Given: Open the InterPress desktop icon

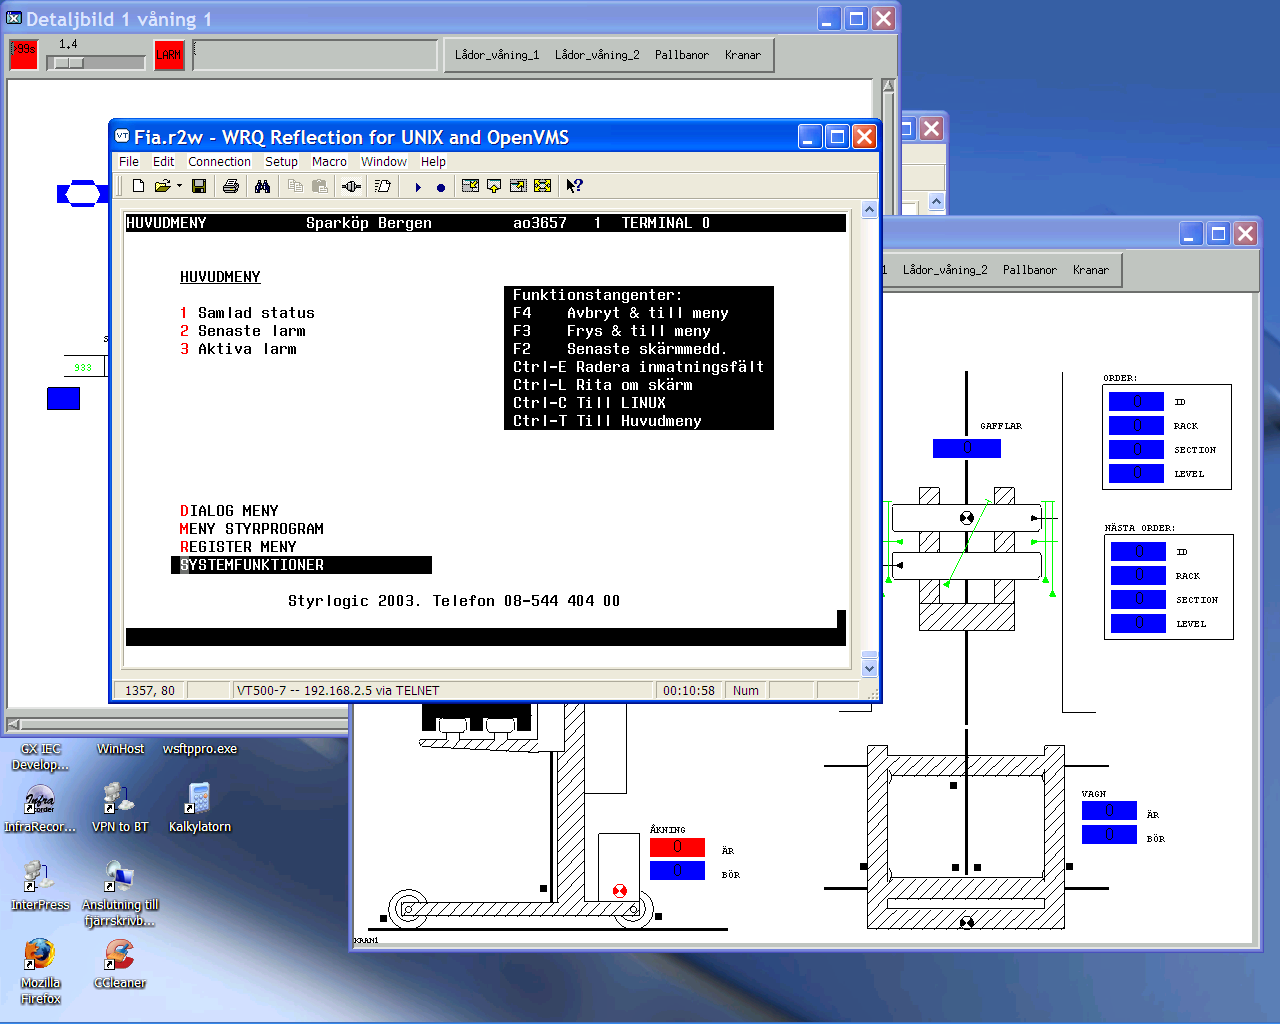Looking at the screenshot, I should [x=40, y=886].
